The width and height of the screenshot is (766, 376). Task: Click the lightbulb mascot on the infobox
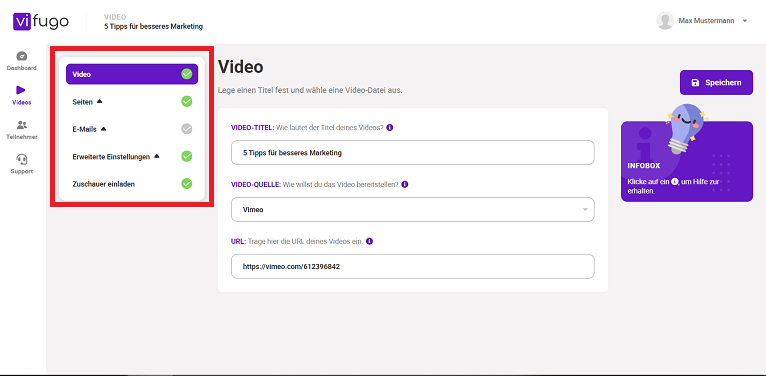[687, 128]
